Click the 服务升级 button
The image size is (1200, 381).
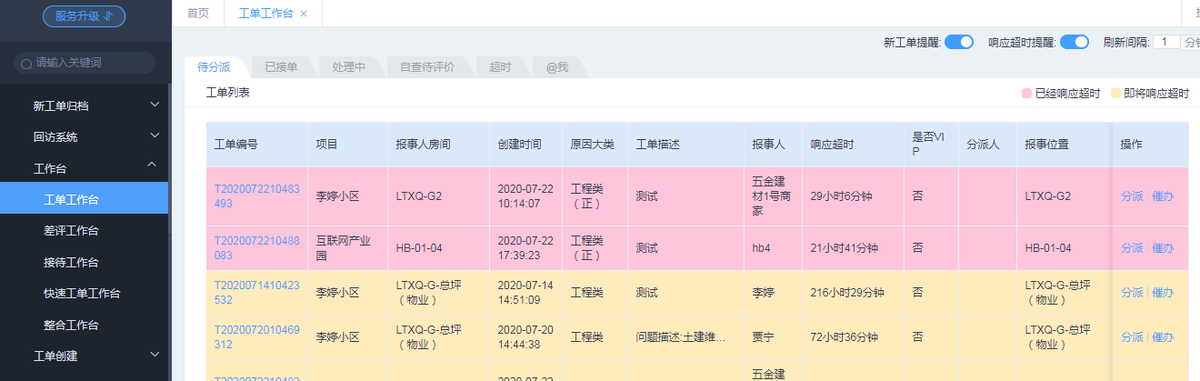tap(83, 15)
